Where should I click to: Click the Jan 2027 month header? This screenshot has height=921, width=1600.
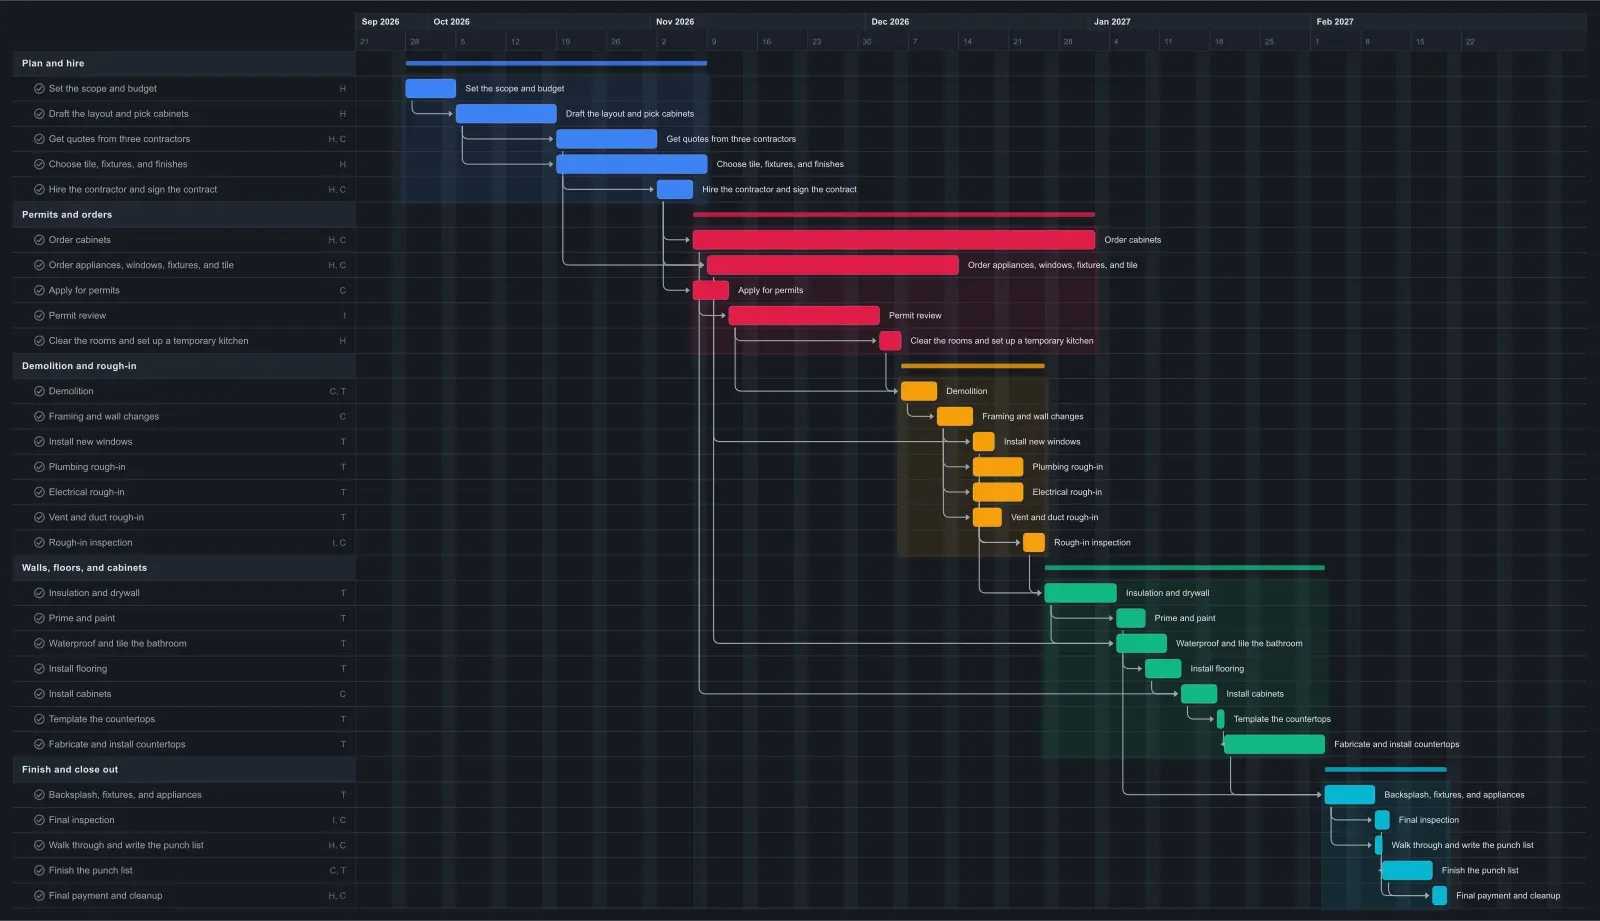(1112, 21)
